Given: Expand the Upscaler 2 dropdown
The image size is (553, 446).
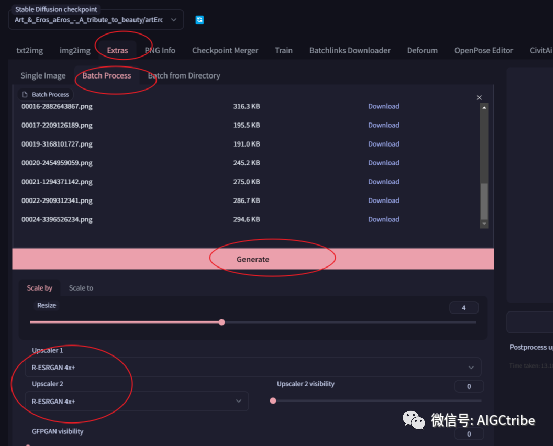Looking at the screenshot, I should (137, 401).
